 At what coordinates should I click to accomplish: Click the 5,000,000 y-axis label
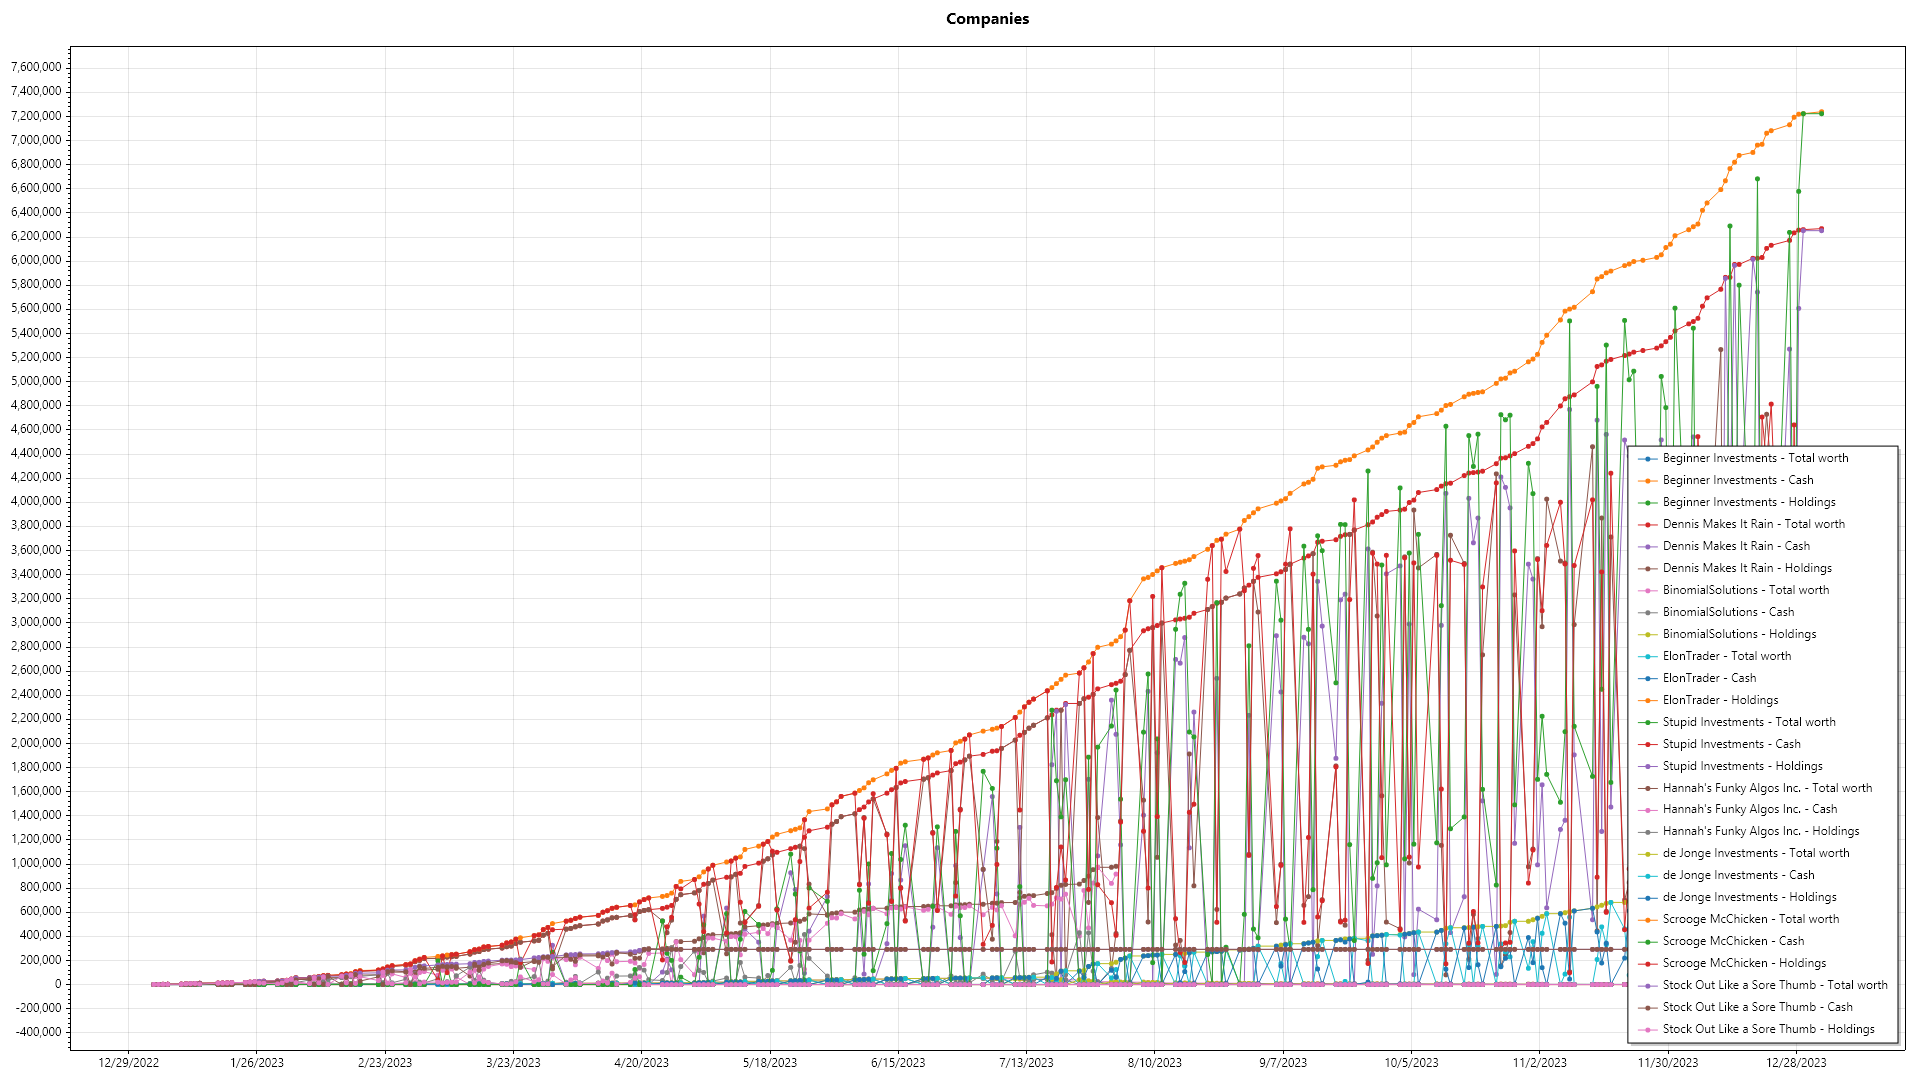point(36,381)
